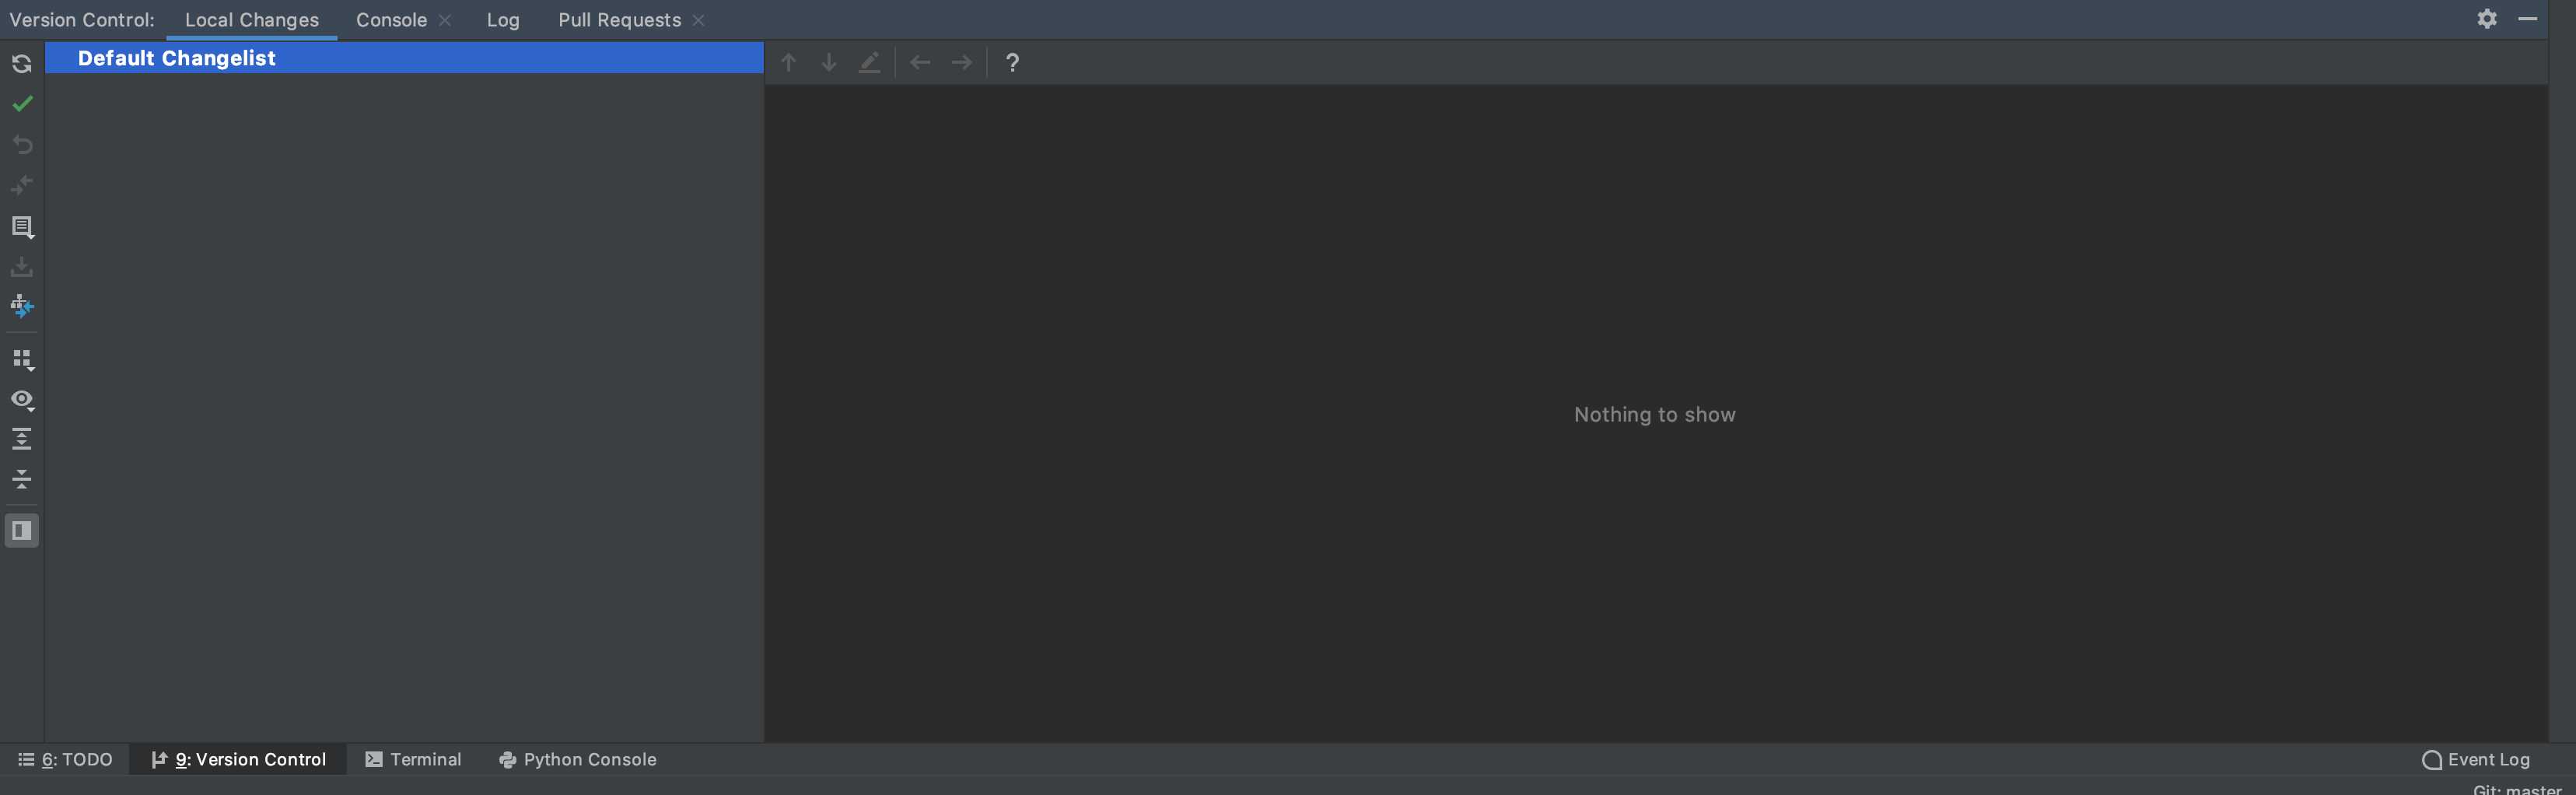Open the New Changelist icon
The height and width of the screenshot is (795, 2576).
coord(22,227)
